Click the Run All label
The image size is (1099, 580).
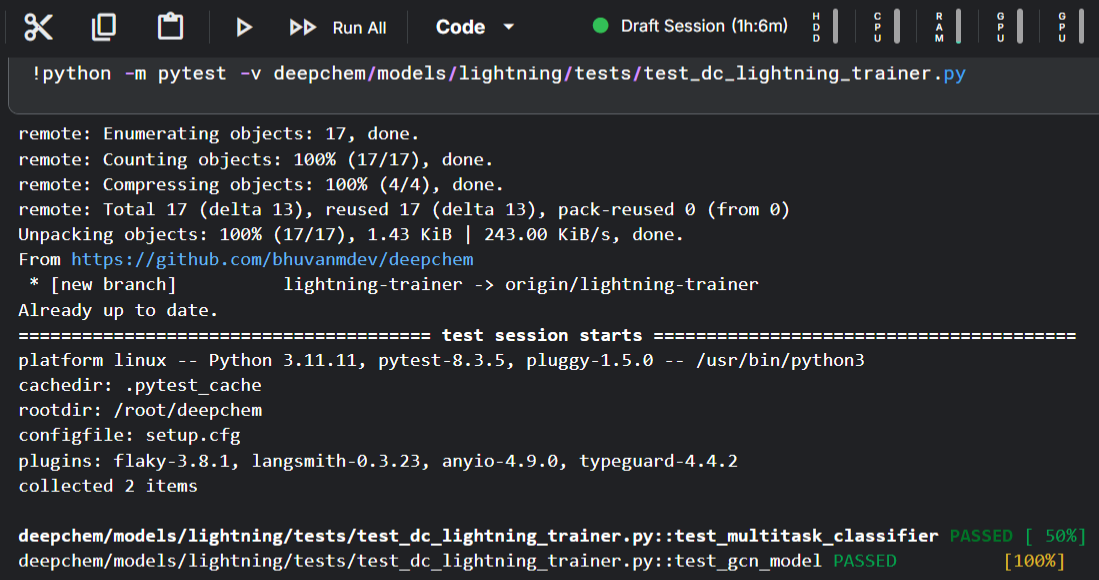click(360, 28)
